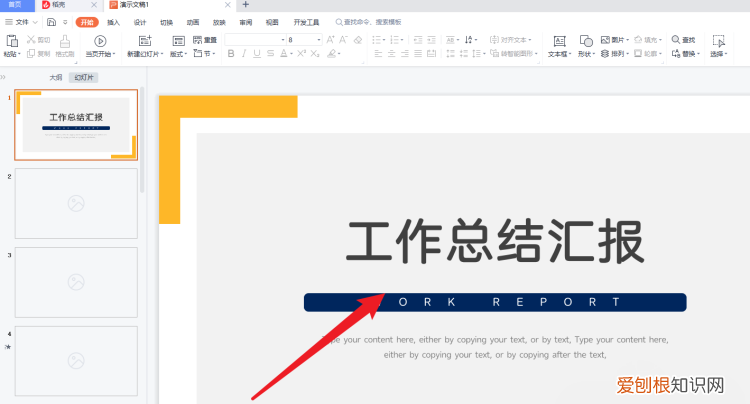The width and height of the screenshot is (750, 404).
Task: Select slide 3 thumbnail
Action: click(x=76, y=282)
